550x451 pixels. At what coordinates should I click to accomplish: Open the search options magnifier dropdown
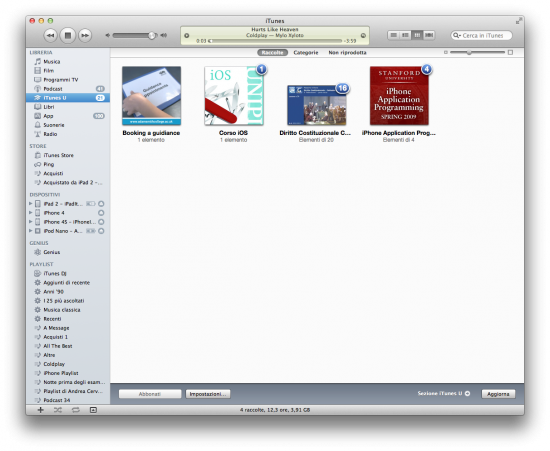(456, 35)
